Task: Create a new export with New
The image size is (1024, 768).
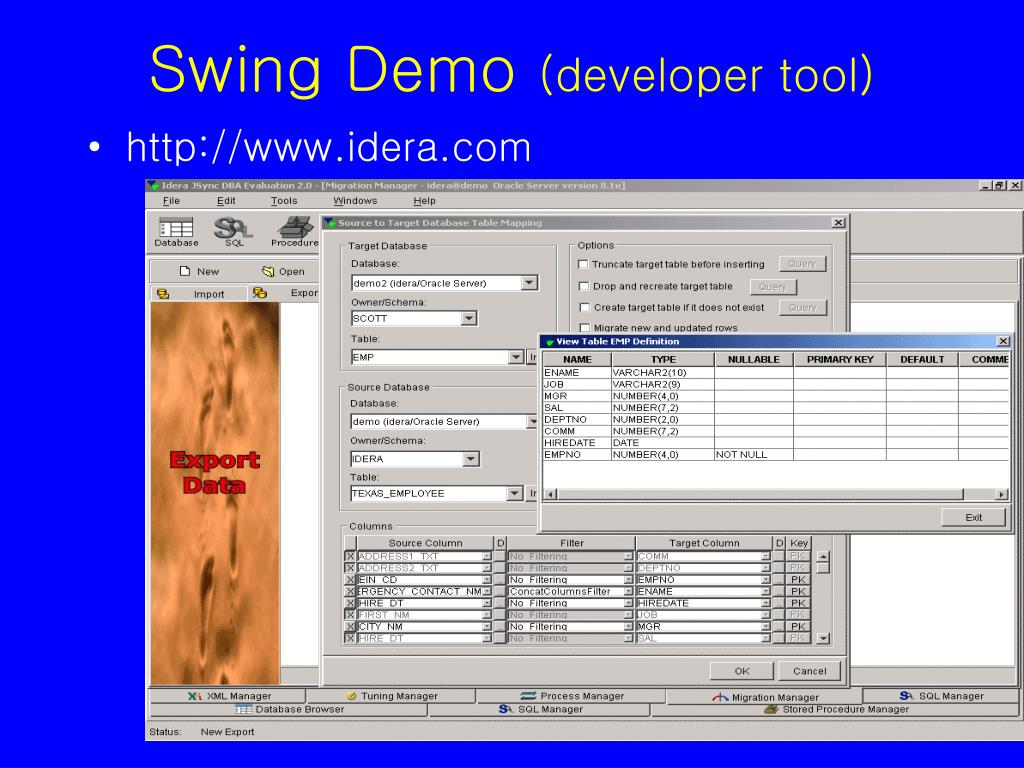Action: [x=199, y=271]
